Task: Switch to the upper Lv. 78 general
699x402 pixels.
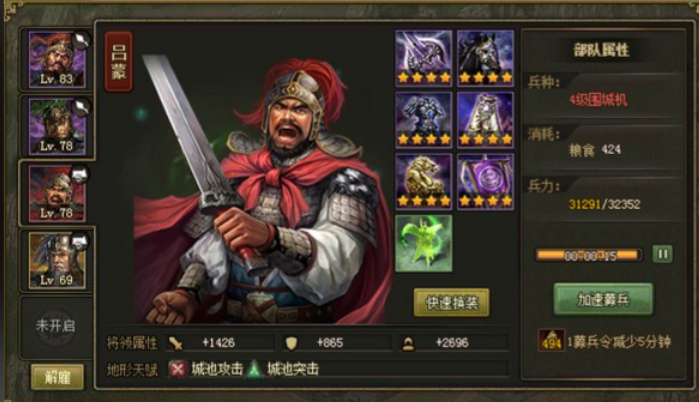Action: (x=57, y=126)
